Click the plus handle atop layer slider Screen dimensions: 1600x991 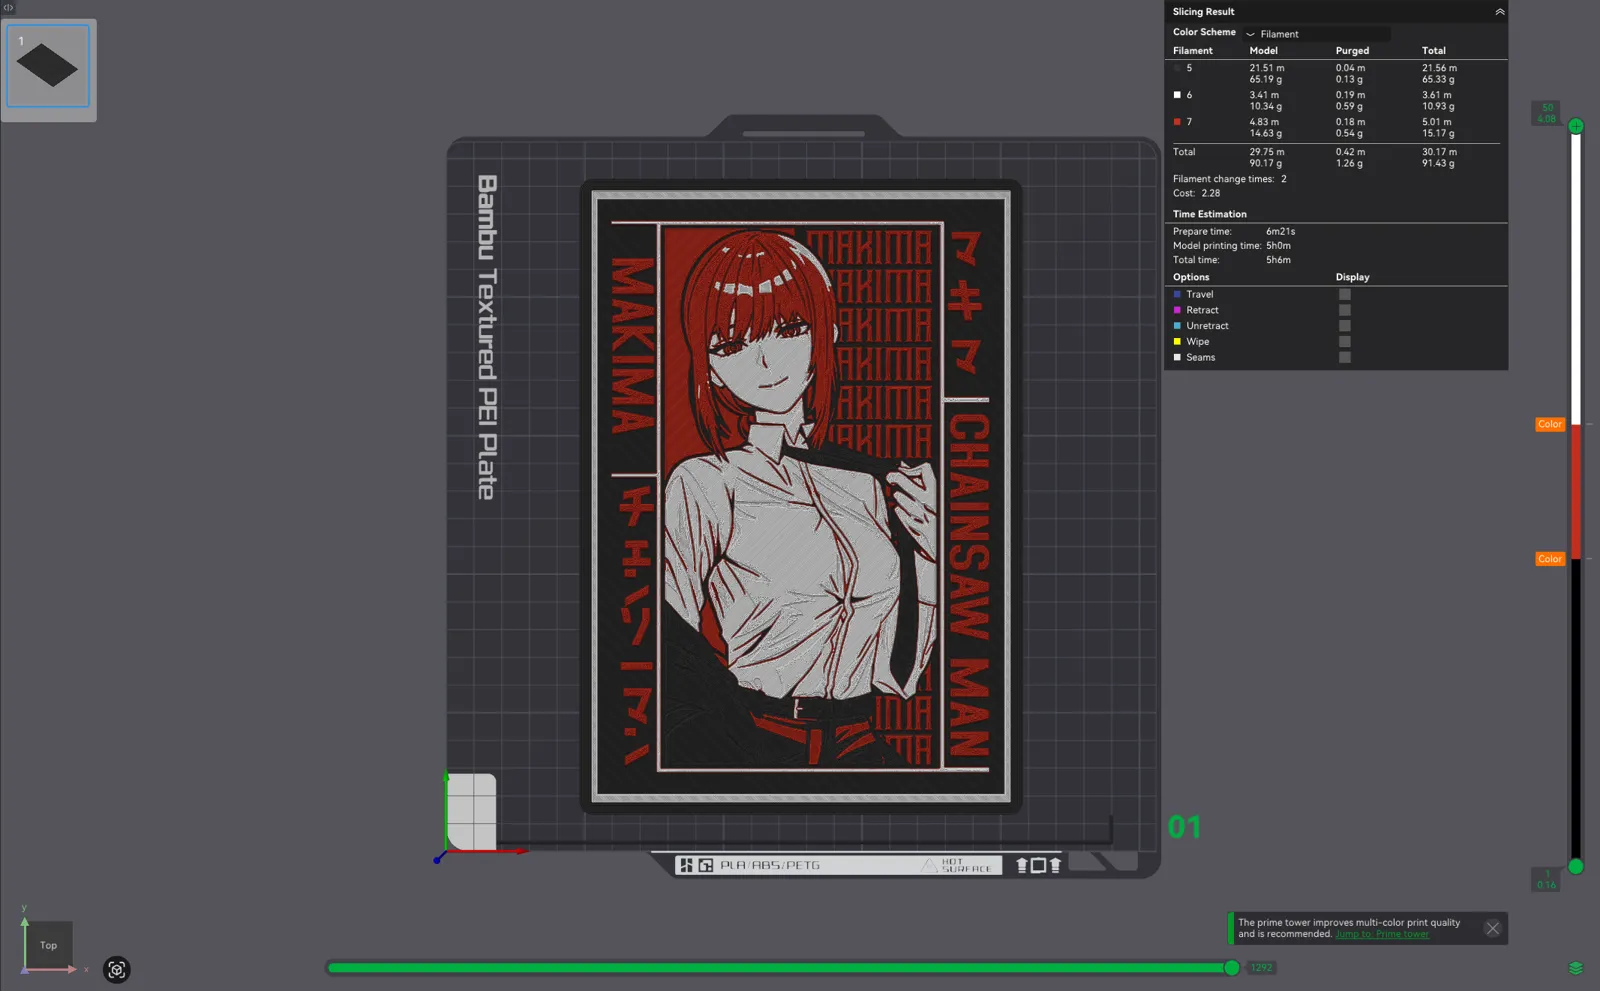pyautogui.click(x=1576, y=126)
